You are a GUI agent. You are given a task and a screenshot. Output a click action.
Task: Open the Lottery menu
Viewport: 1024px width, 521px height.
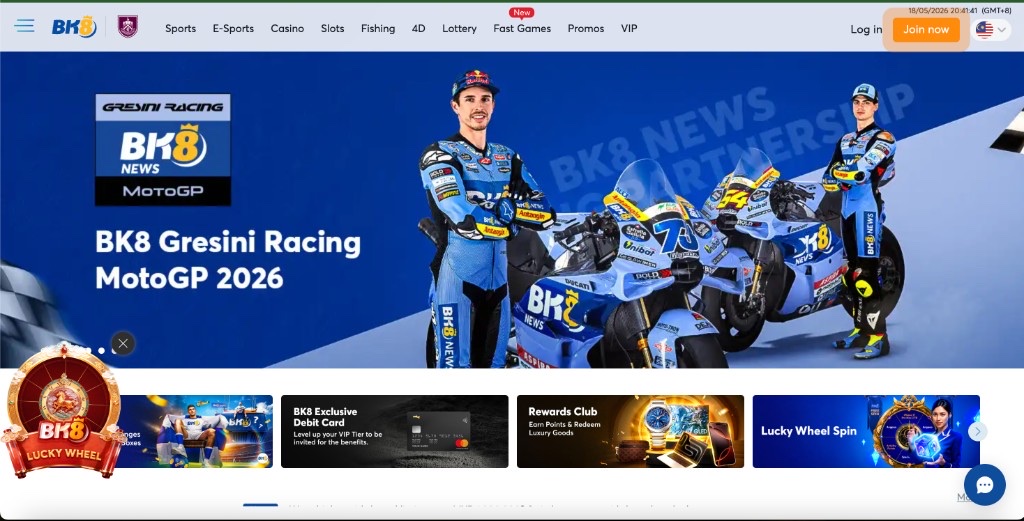(x=459, y=29)
